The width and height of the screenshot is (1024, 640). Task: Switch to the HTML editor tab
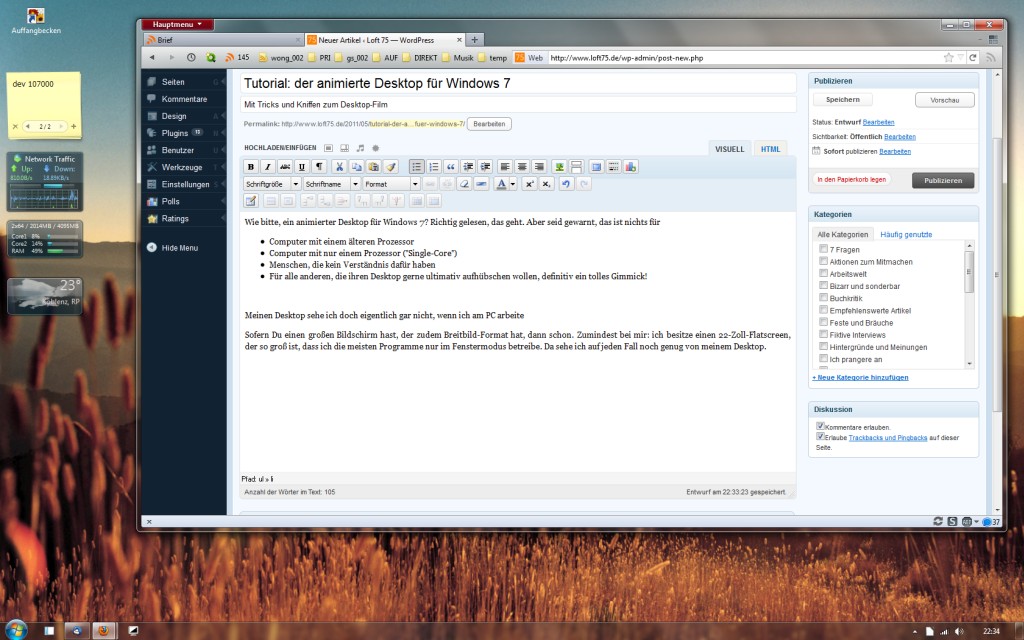pyautogui.click(x=770, y=149)
